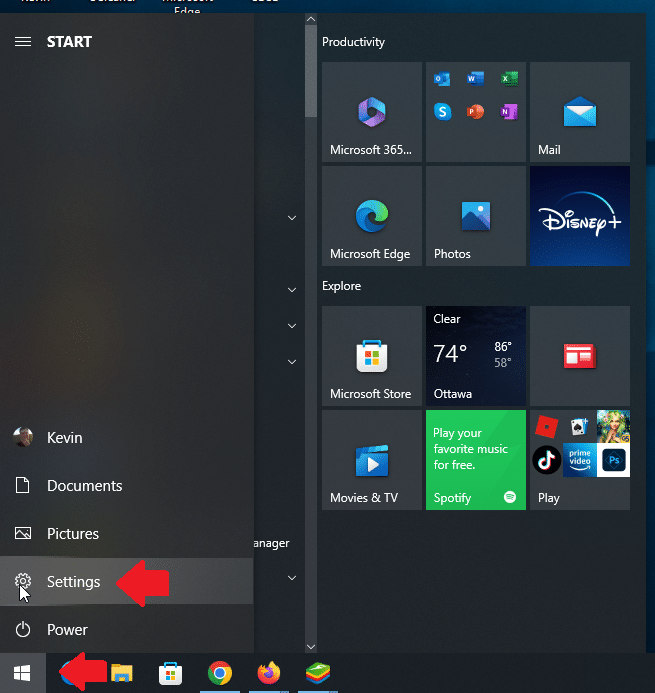Expand the second app list folder chevron
655x693 pixels.
coord(292,290)
